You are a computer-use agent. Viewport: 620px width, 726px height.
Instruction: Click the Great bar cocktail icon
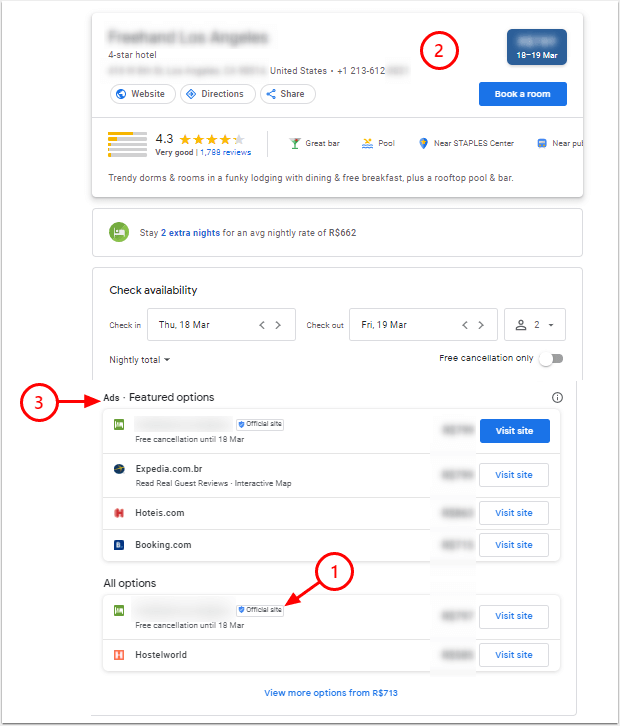pos(294,143)
